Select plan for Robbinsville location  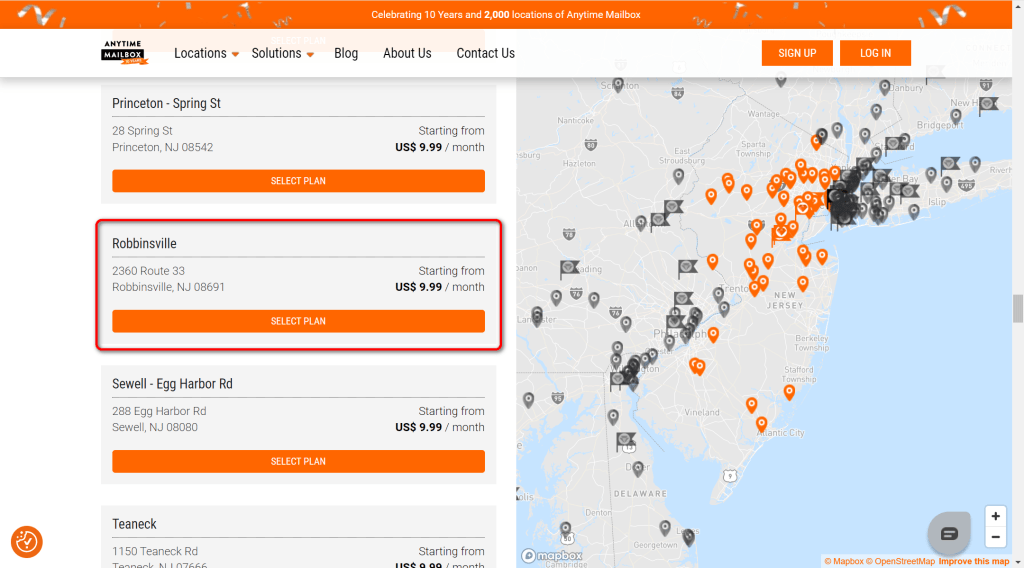pyautogui.click(x=298, y=321)
